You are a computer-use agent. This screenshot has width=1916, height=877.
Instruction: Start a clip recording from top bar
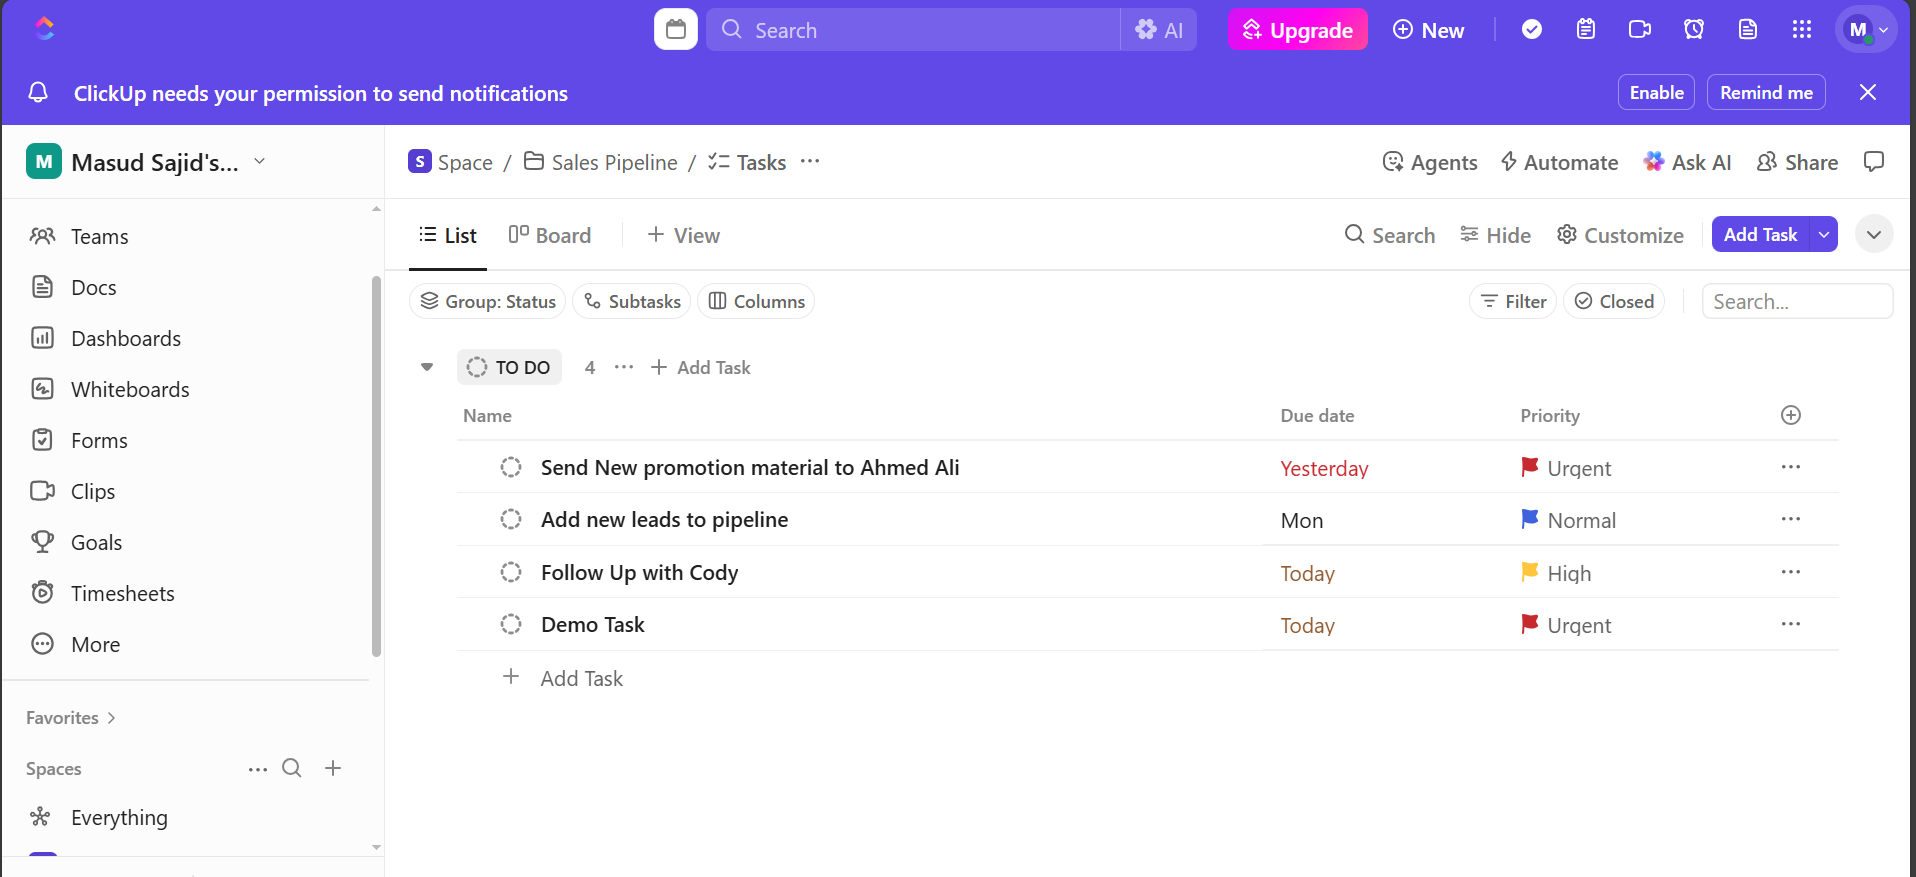click(1640, 29)
